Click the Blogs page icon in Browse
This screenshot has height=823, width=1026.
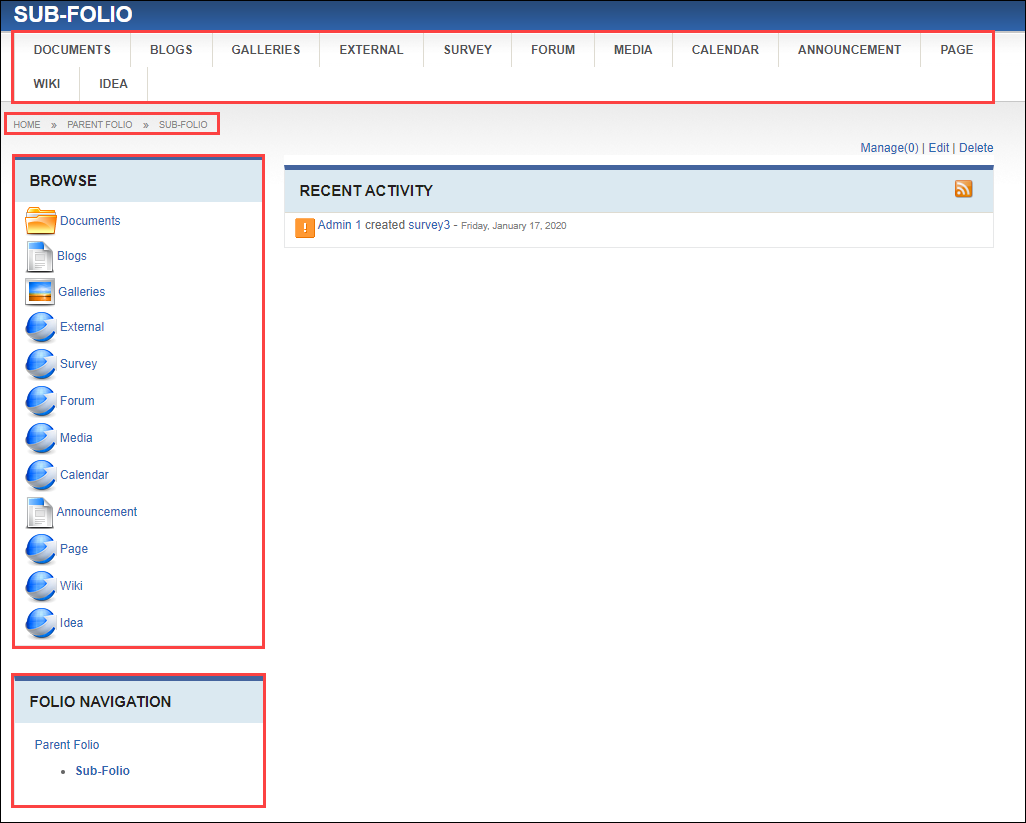(x=39, y=256)
